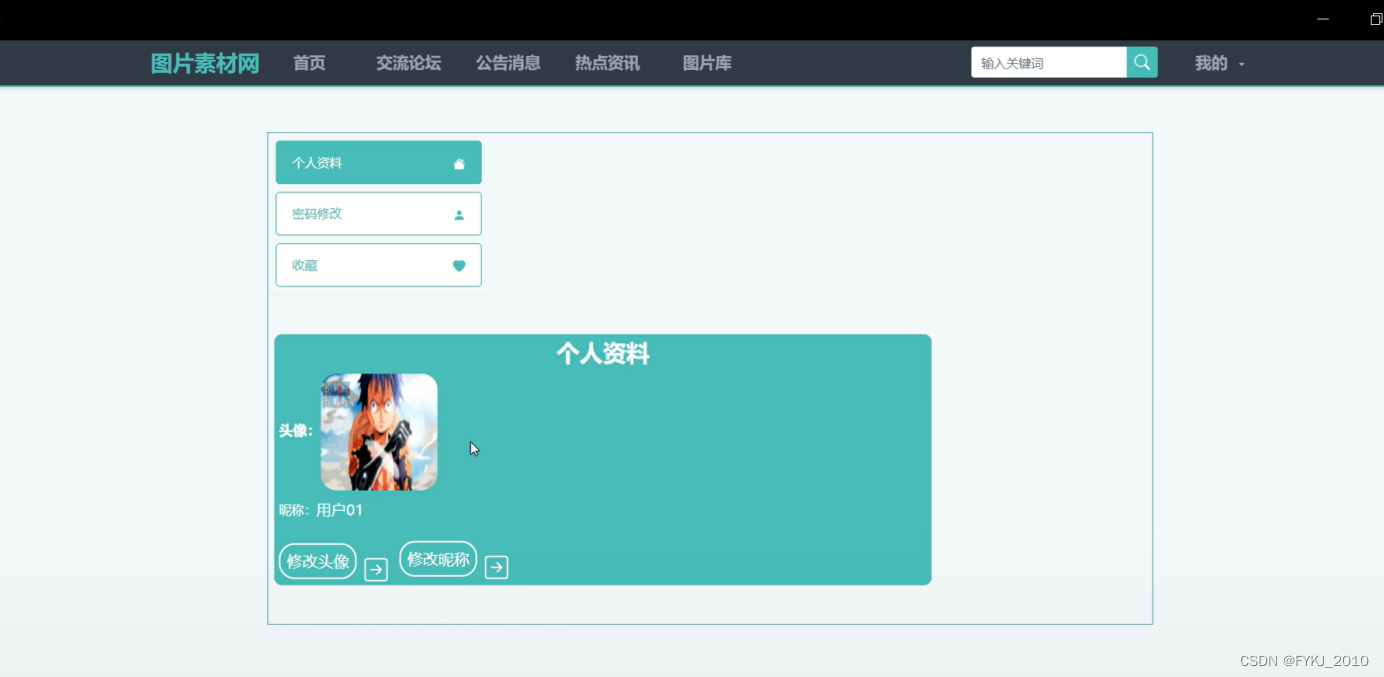Select the 密码修改 sidebar tab
The image size is (1384, 677).
pos(378,214)
